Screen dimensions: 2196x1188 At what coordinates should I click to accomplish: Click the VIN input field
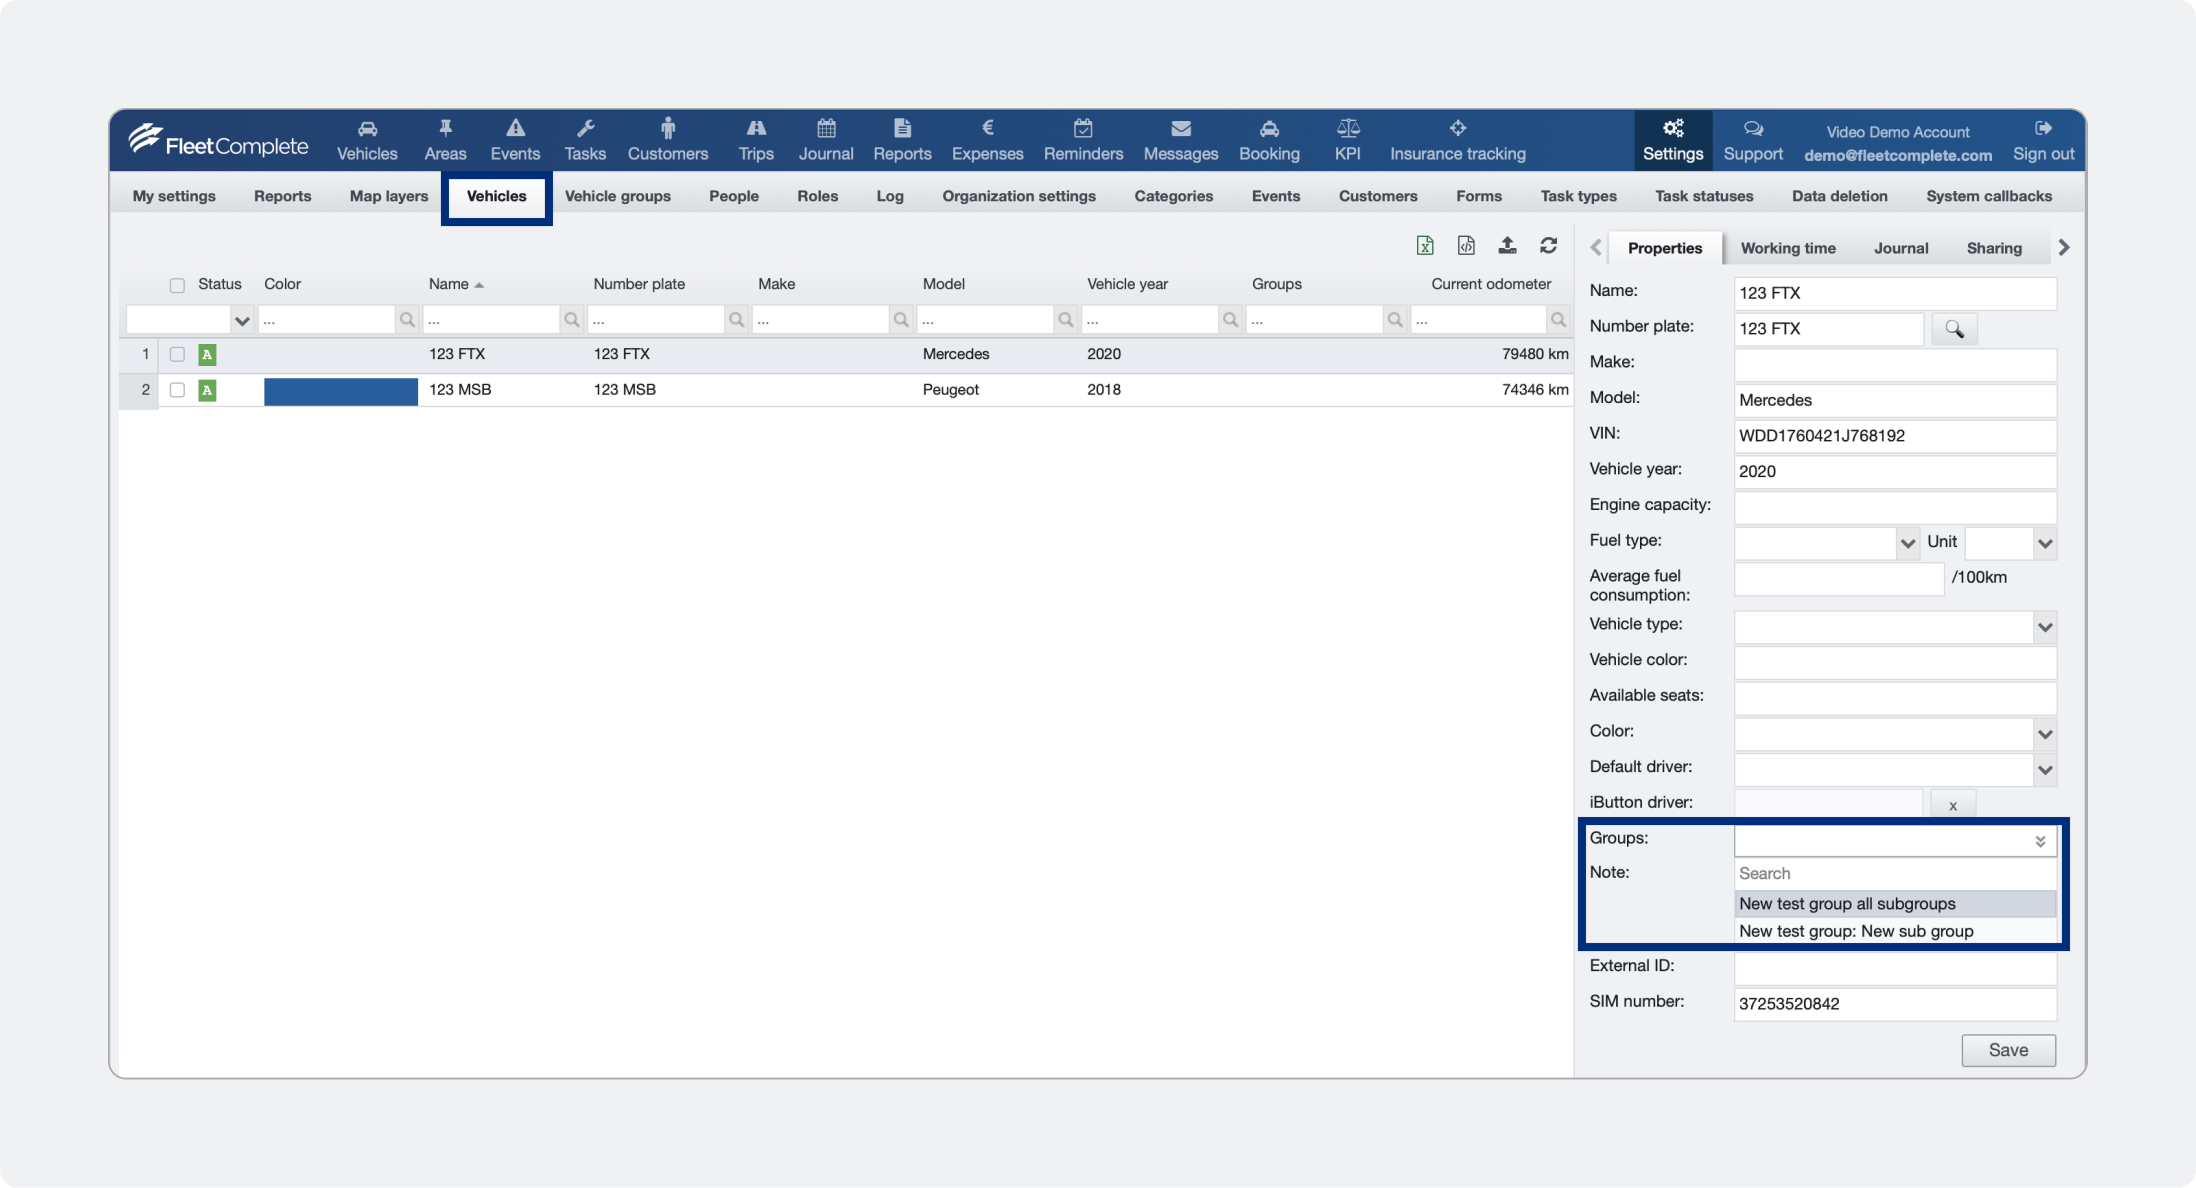1894,436
